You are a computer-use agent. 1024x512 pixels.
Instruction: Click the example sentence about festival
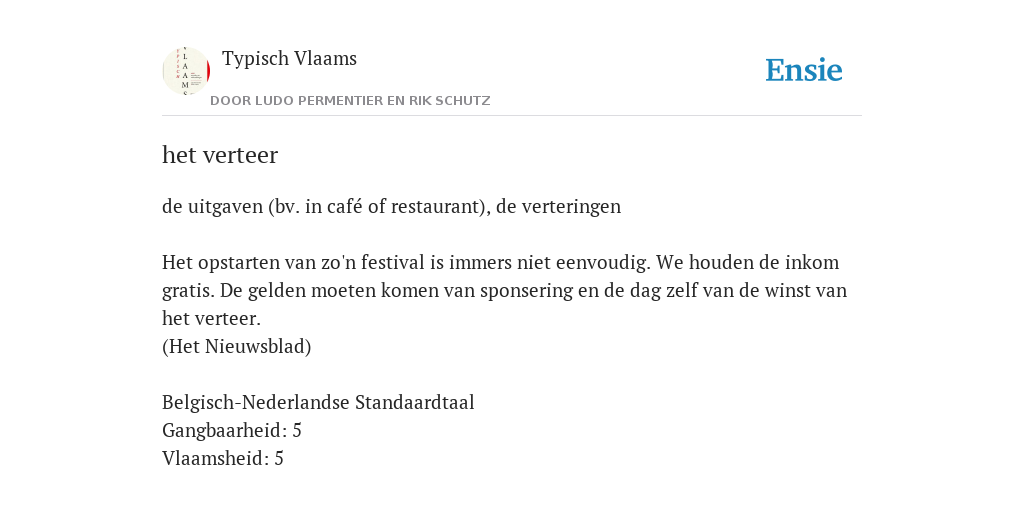point(504,290)
